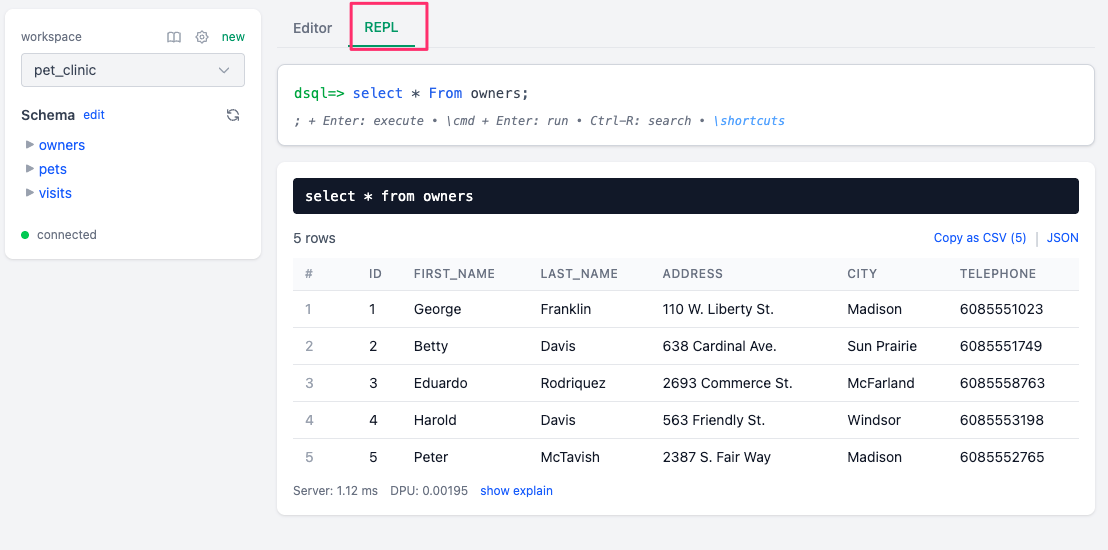Copy results as CSV
This screenshot has width=1108, height=550.
pos(979,238)
